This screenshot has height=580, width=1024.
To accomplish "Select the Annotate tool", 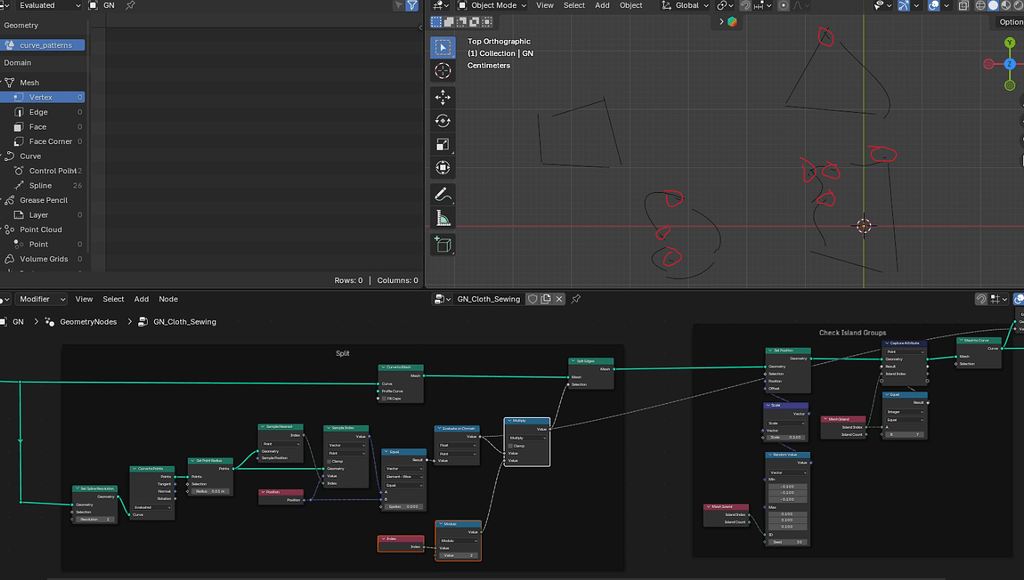I will (443, 195).
